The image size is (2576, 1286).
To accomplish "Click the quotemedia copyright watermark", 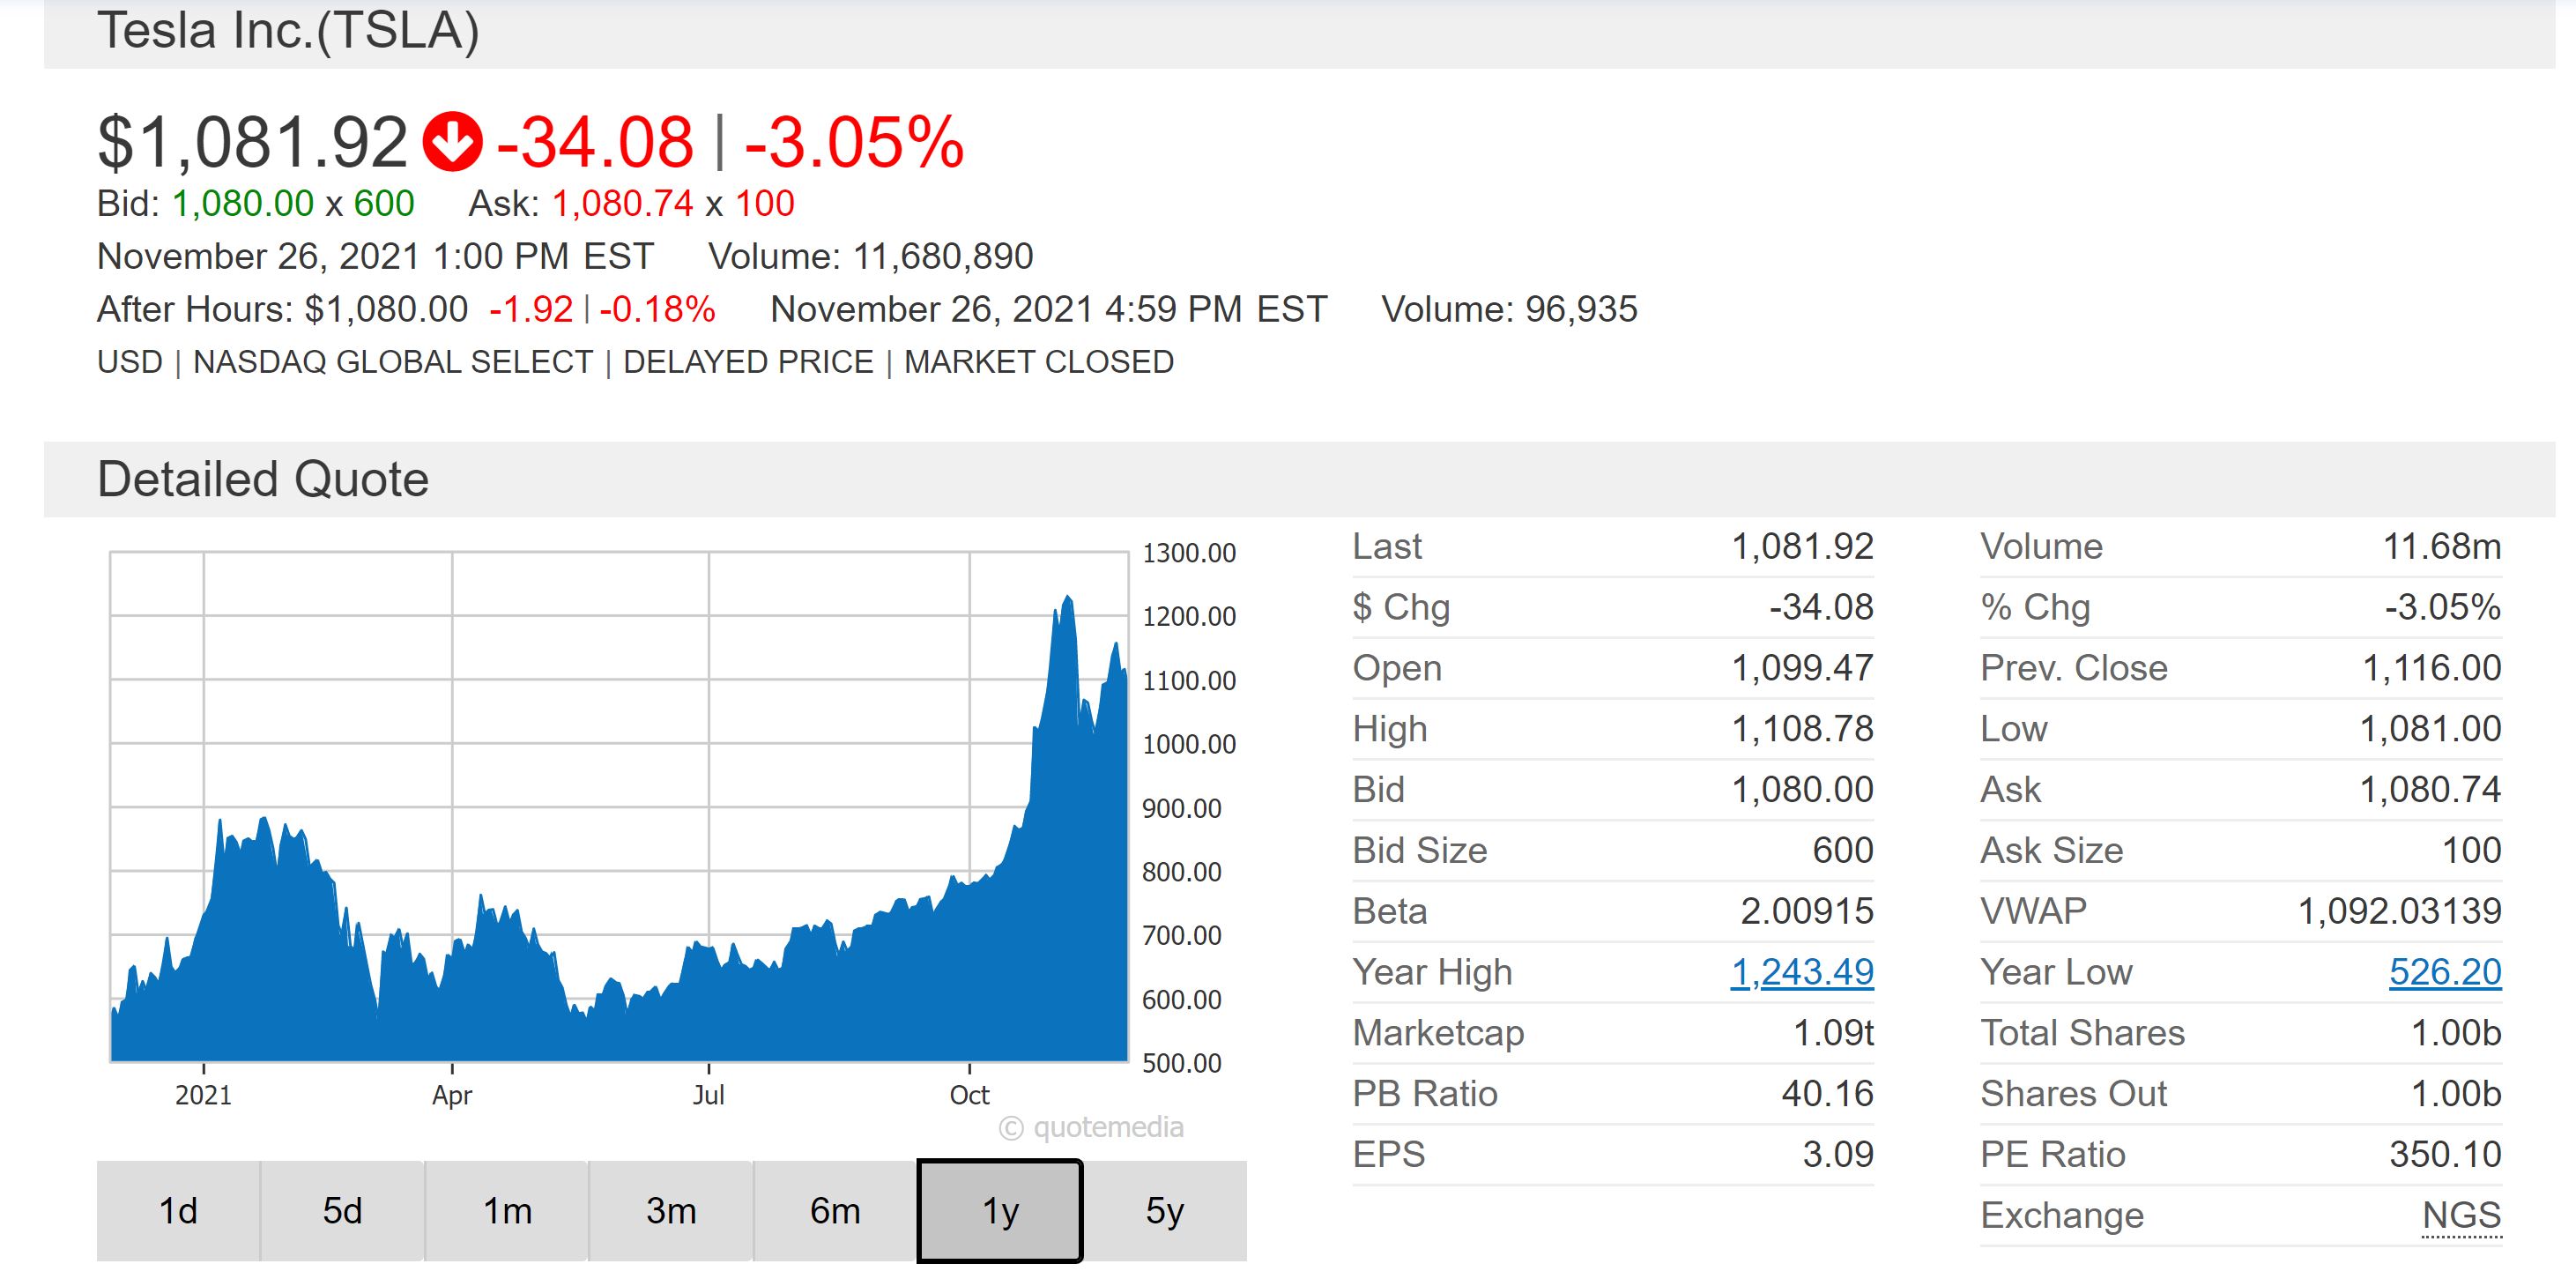I will 1091,1128.
